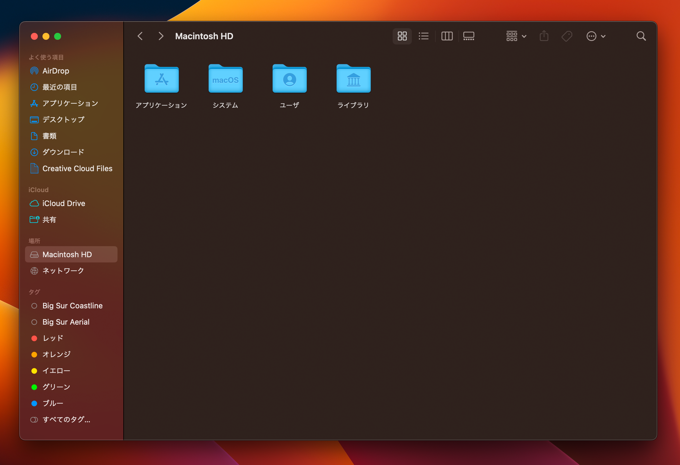The height and width of the screenshot is (465, 680).
Task: Select the ユーザ folder icon
Action: pyautogui.click(x=289, y=79)
